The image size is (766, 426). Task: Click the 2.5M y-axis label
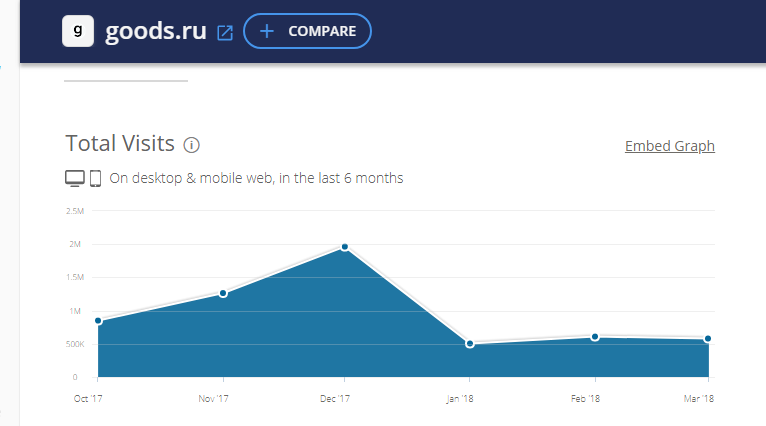click(74, 211)
